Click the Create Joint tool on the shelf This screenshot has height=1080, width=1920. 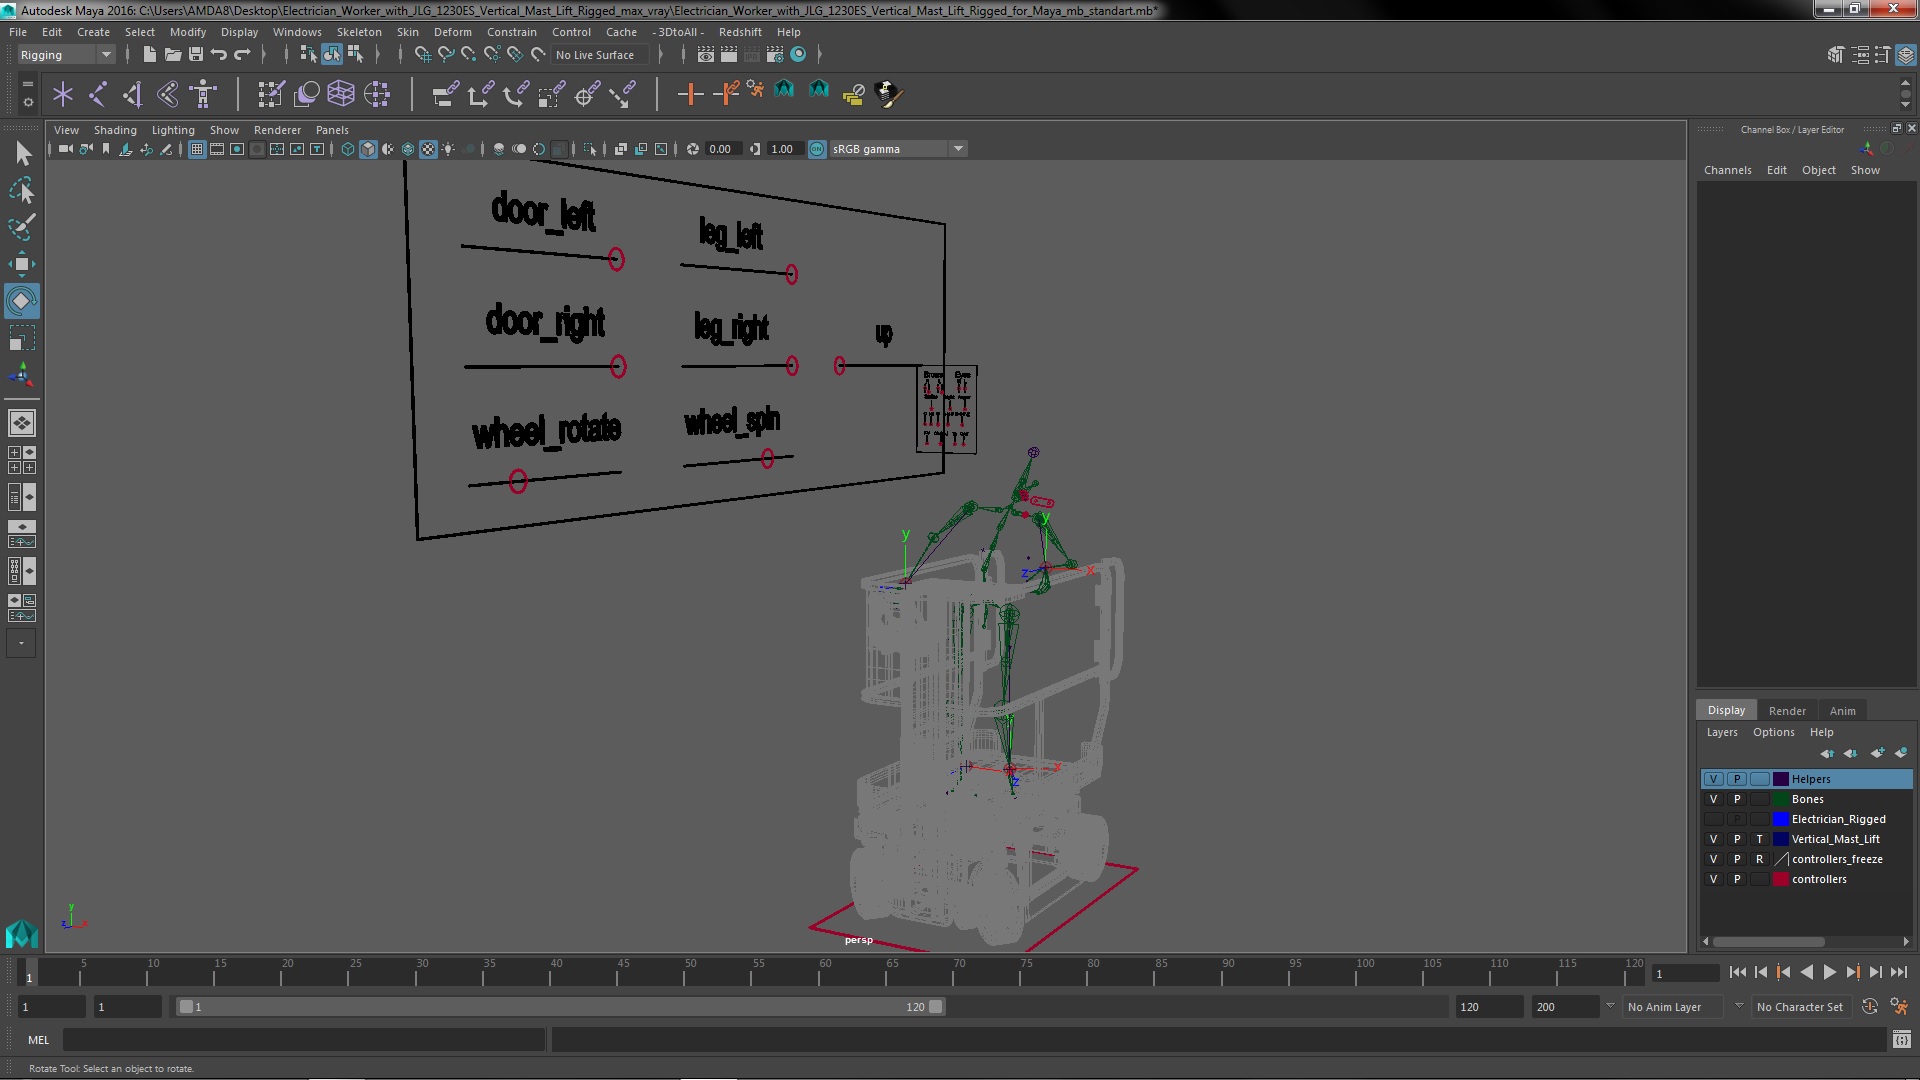coord(98,94)
